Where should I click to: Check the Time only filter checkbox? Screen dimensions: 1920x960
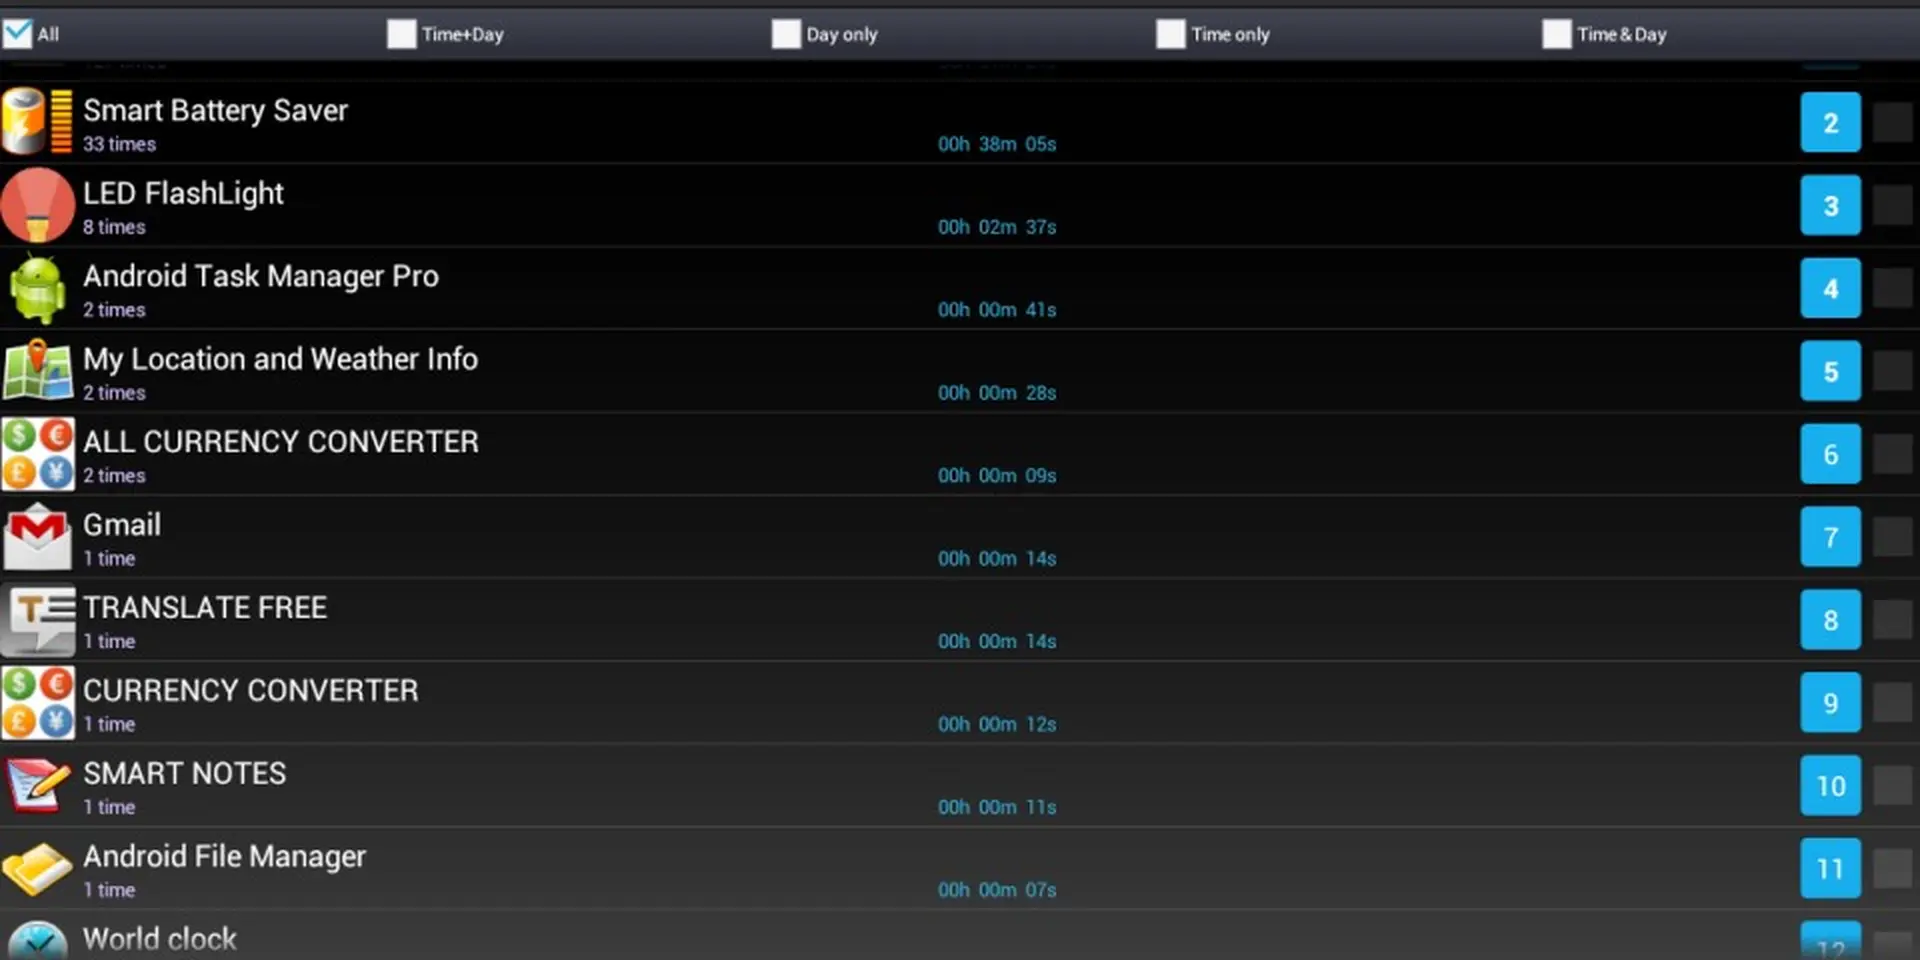(1171, 34)
